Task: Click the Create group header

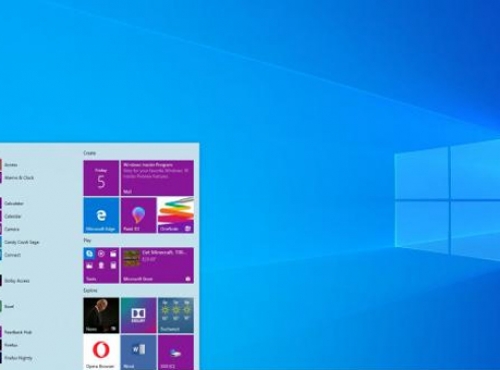Action: tap(90, 153)
